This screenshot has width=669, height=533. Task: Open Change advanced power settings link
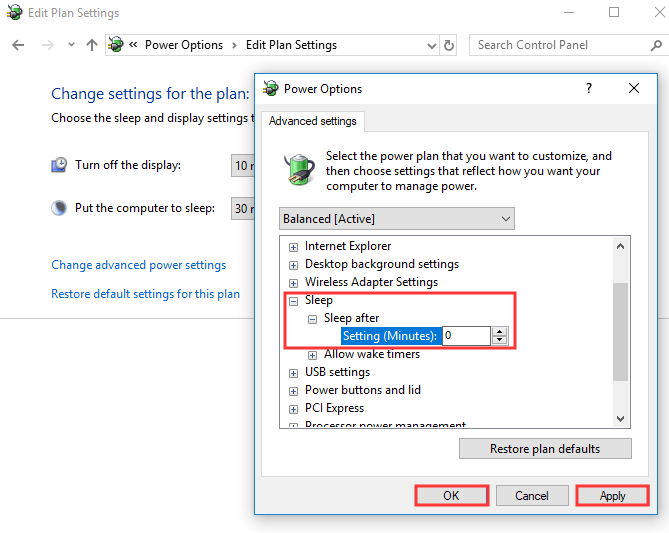point(138,265)
